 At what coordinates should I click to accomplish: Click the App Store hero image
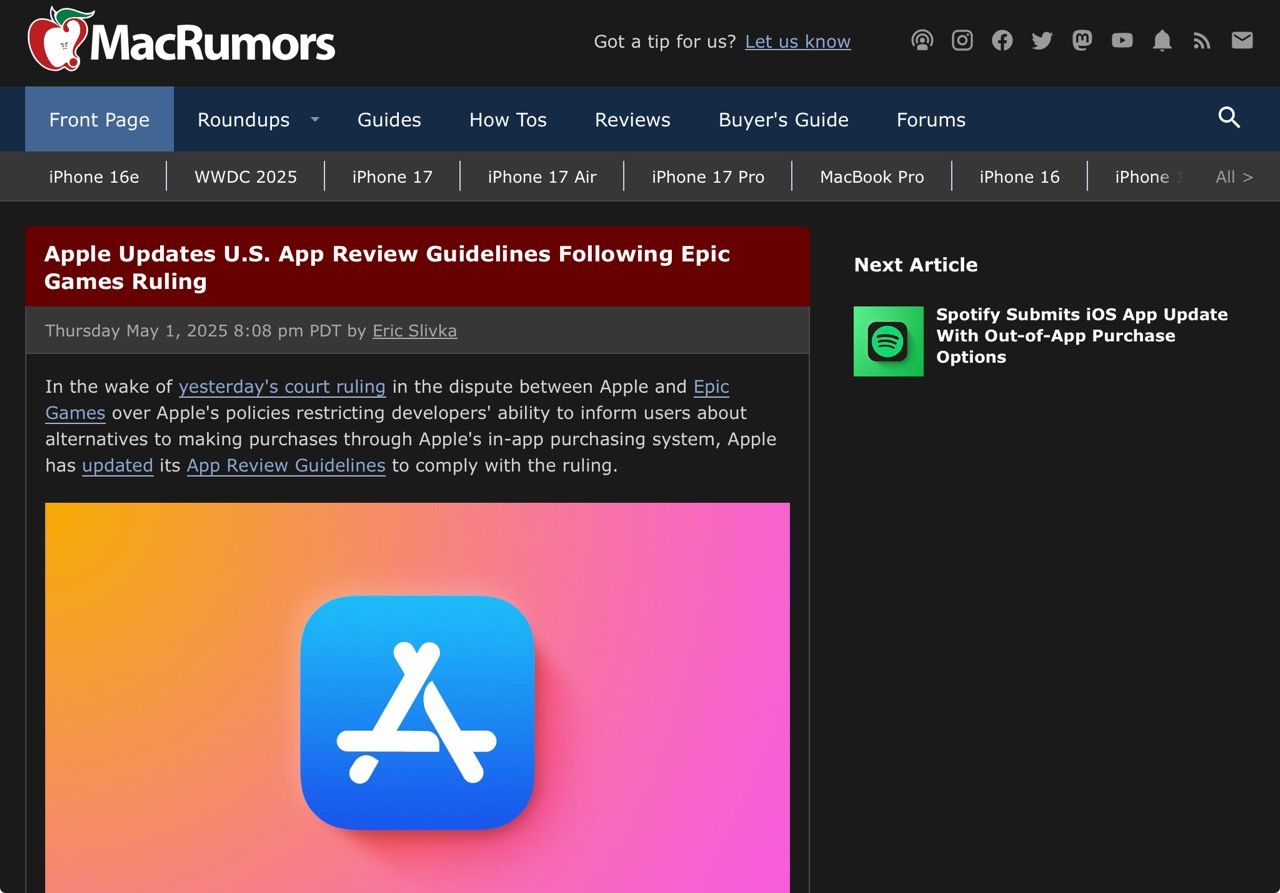[x=417, y=698]
